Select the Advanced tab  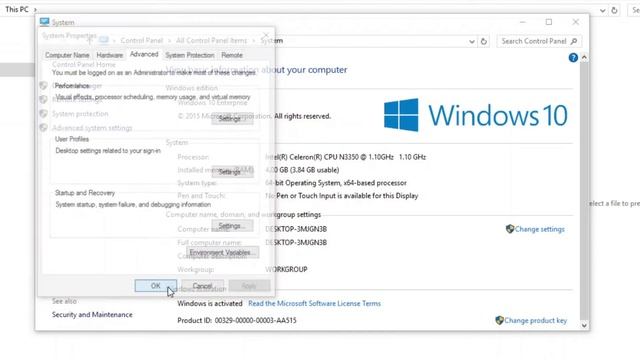click(x=144, y=54)
